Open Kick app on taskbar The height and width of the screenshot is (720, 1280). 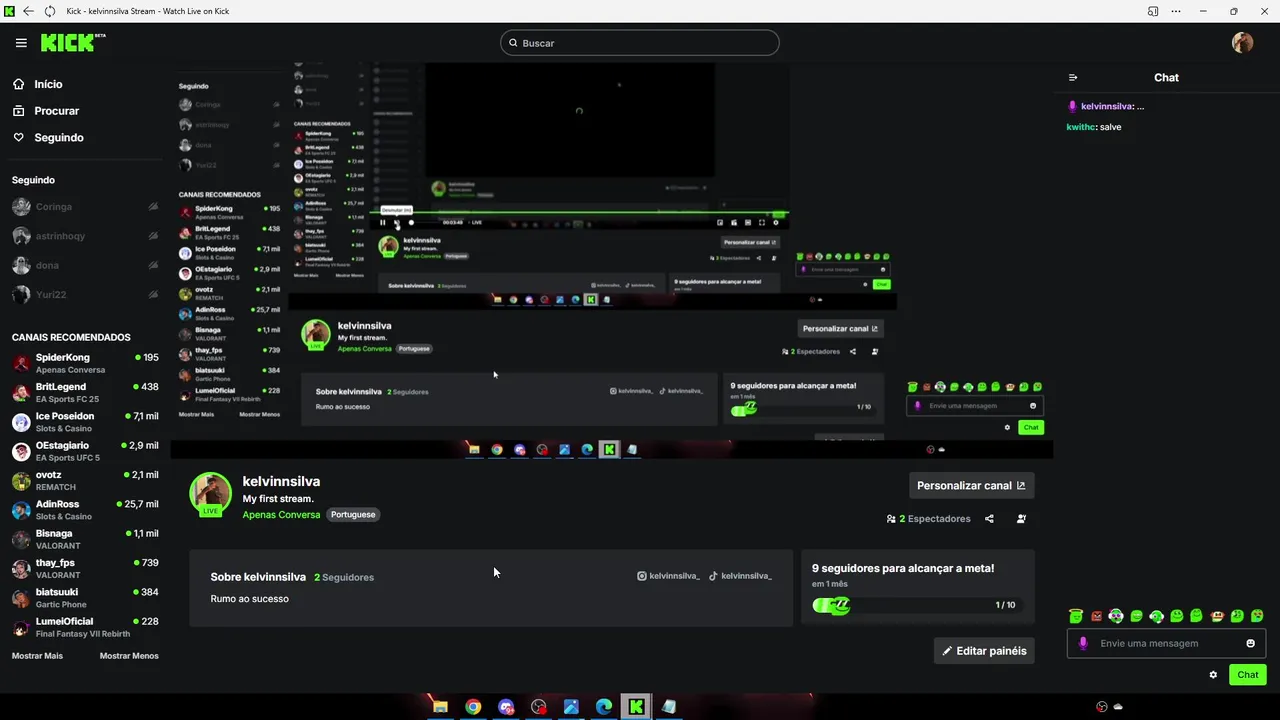(x=636, y=707)
